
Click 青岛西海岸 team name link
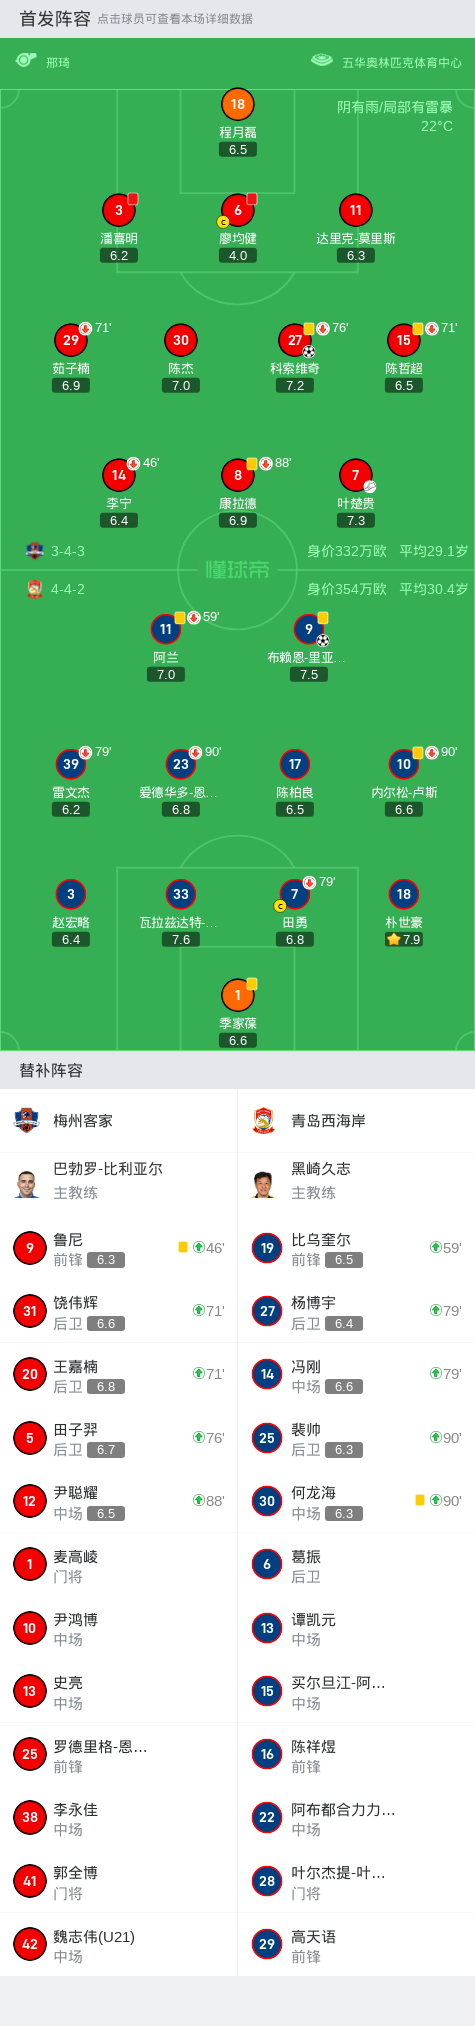(328, 1120)
